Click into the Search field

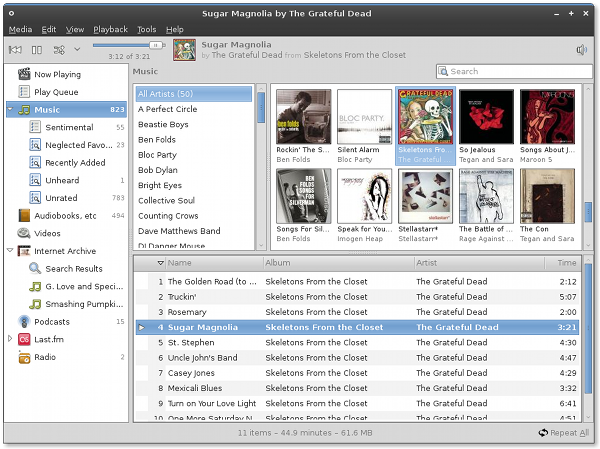point(514,71)
